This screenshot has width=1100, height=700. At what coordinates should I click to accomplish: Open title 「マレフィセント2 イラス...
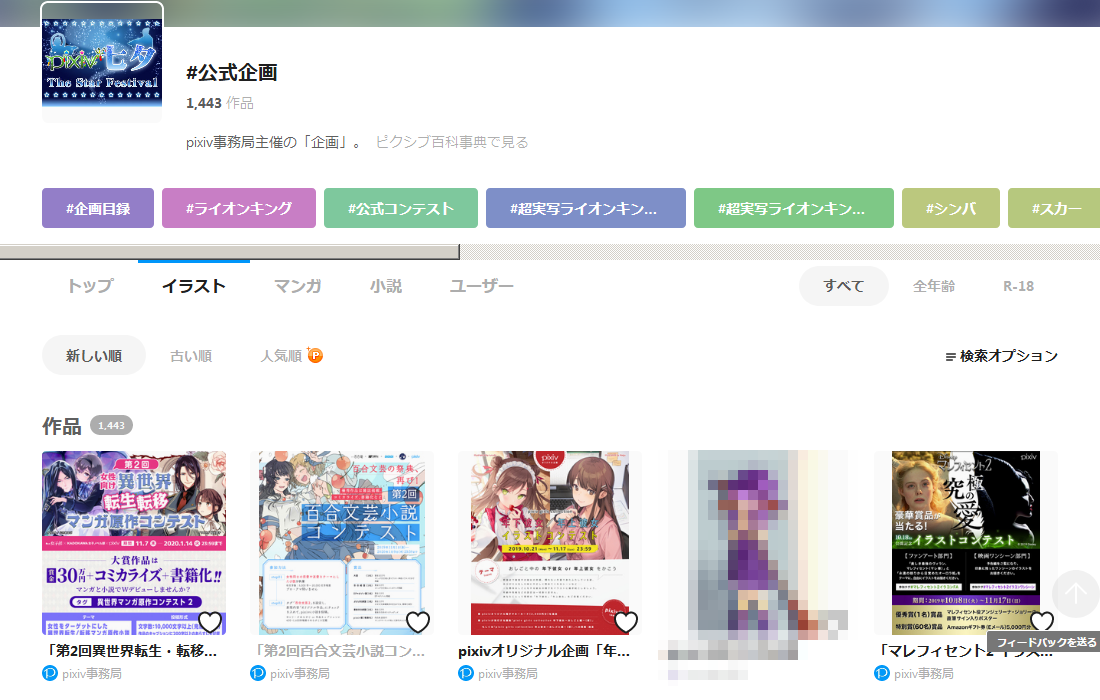pyautogui.click(x=965, y=651)
